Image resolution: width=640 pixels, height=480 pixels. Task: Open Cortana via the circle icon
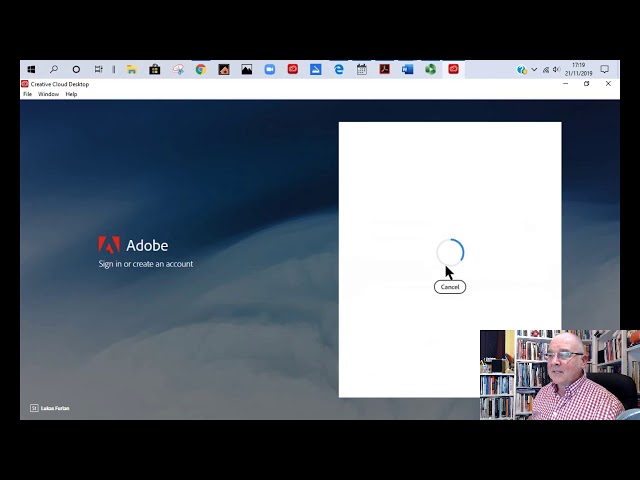pyautogui.click(x=76, y=69)
